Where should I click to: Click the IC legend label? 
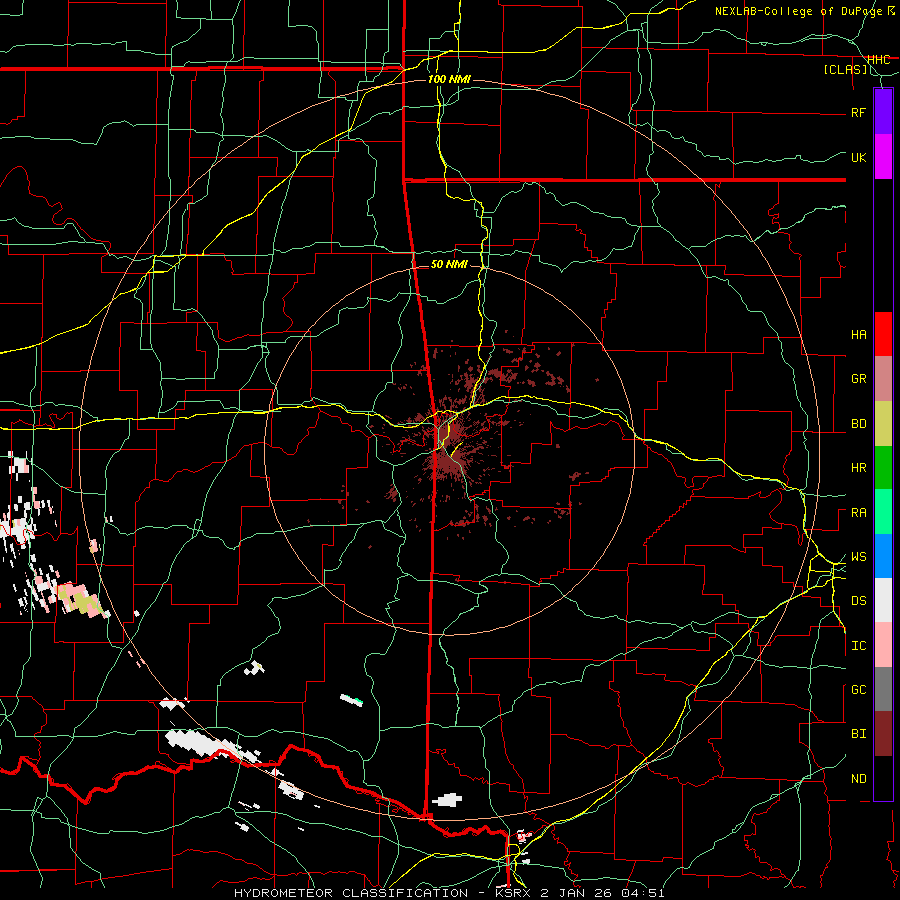[x=858, y=646]
